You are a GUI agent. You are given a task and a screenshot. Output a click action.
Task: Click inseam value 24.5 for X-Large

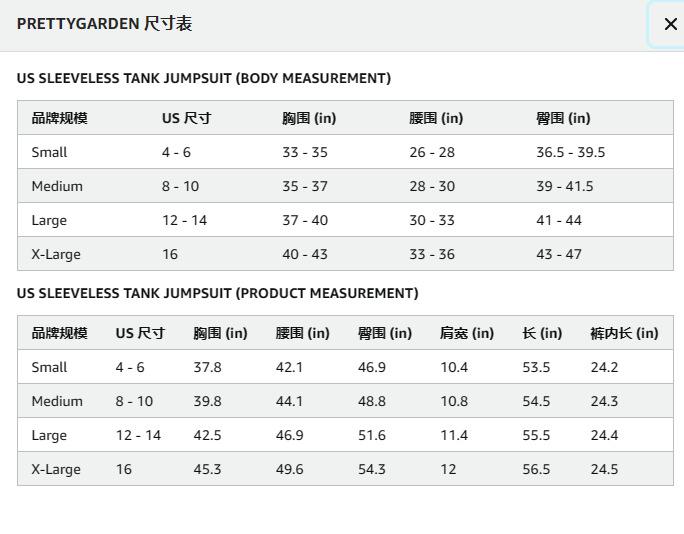pyautogui.click(x=604, y=469)
